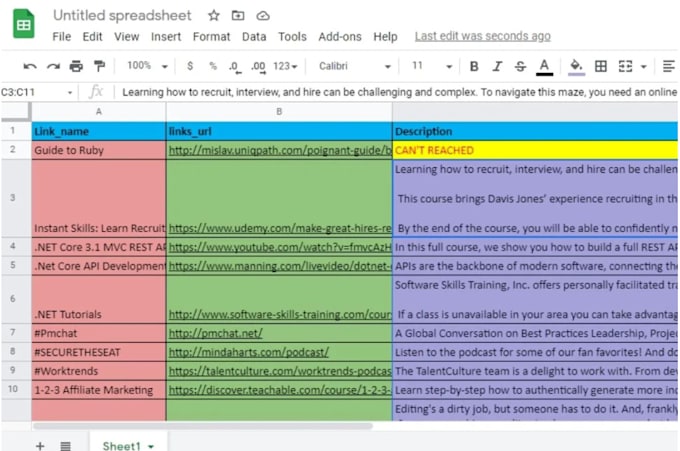Screen dimensions: 680x451
Task: Open the Add-ons menu
Action: (340, 36)
